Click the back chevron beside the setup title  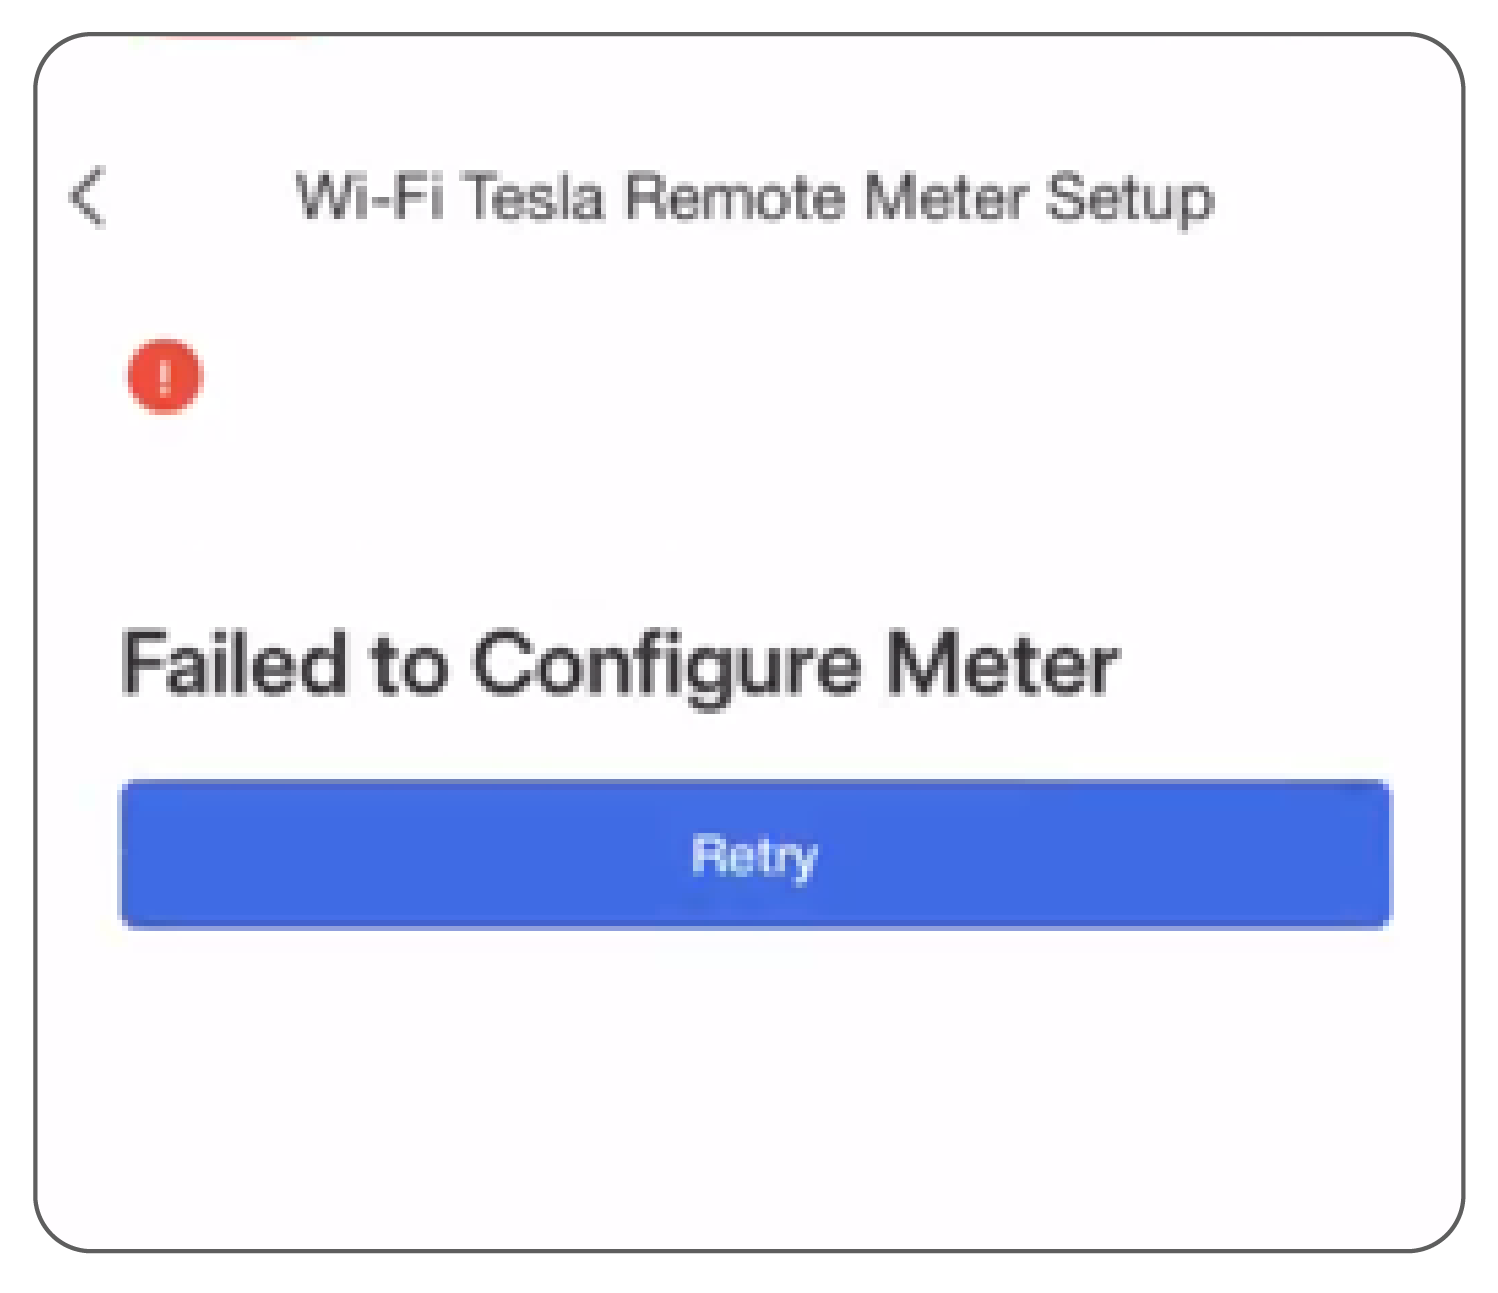click(x=87, y=197)
